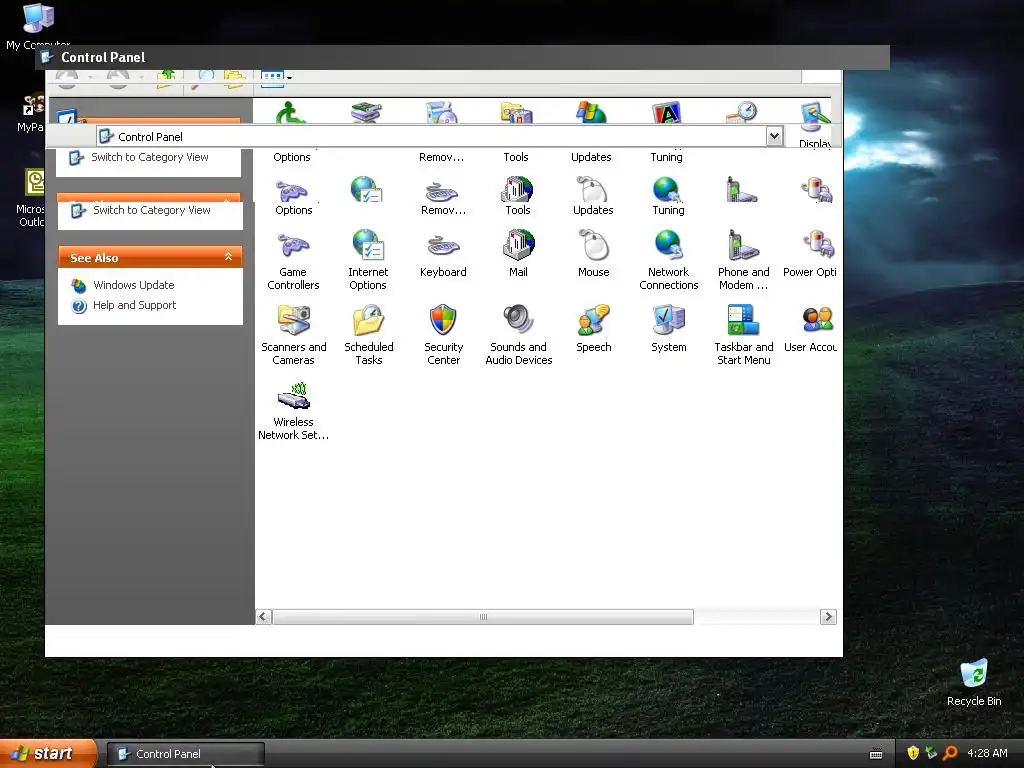Image resolution: width=1024 pixels, height=768 pixels.
Task: Open Wireless Network Setup wizard icon
Action: tap(293, 411)
